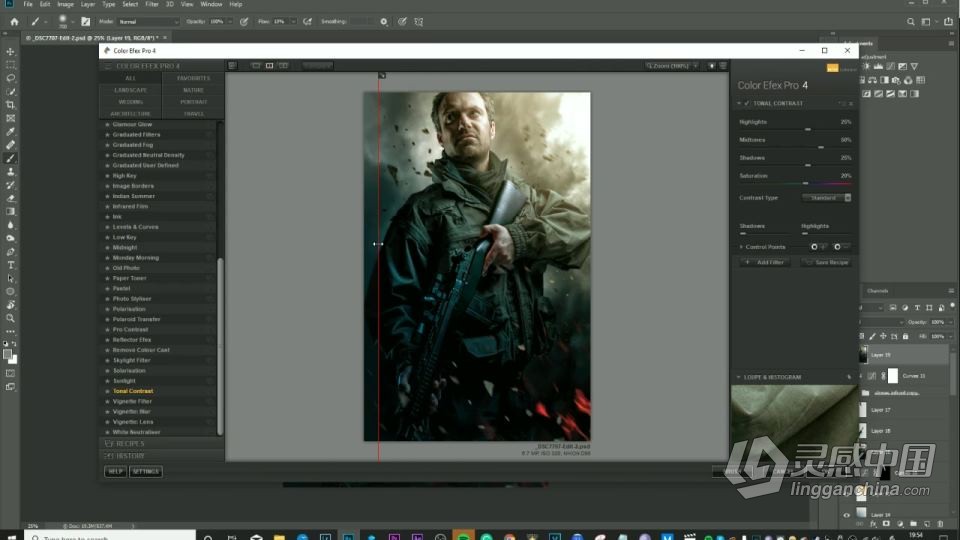Toggle lock all layer icon
960x540 pixels.
click(x=906, y=336)
